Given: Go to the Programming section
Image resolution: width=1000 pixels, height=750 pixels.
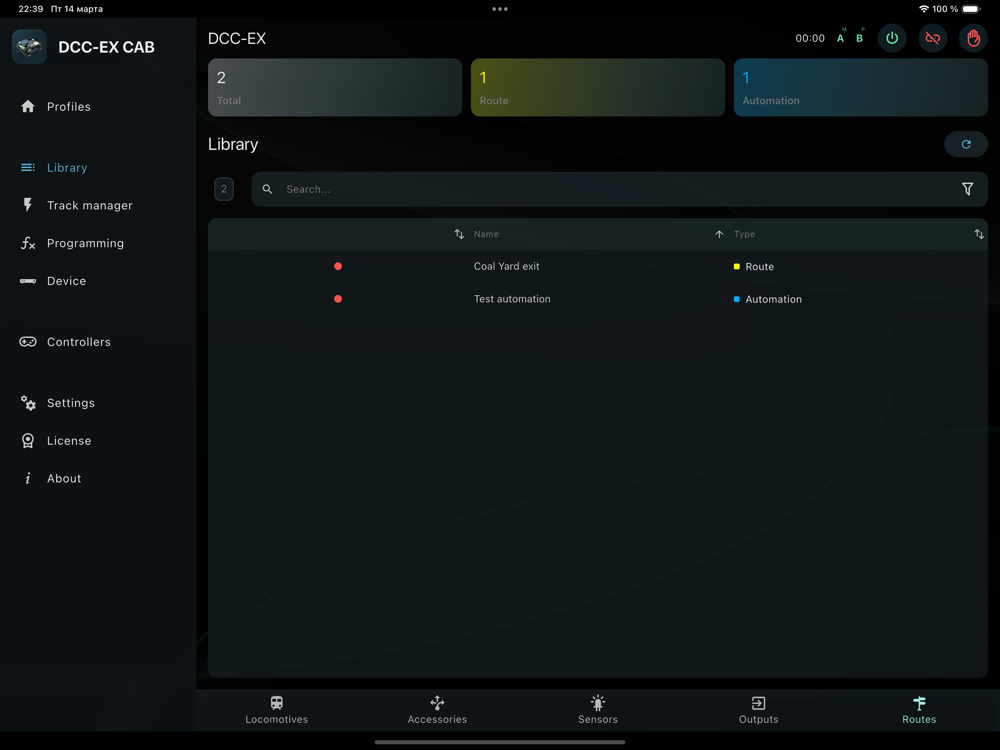Looking at the screenshot, I should 85,243.
